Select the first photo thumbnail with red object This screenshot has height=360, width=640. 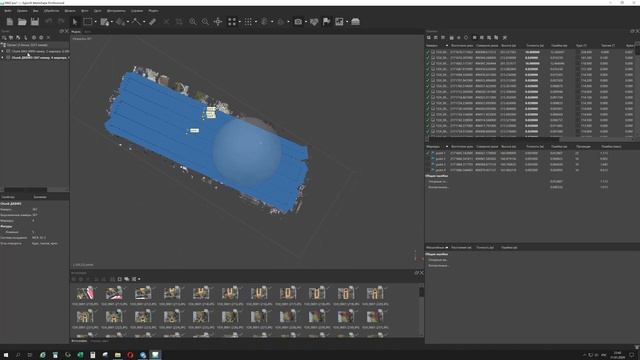click(x=85, y=293)
